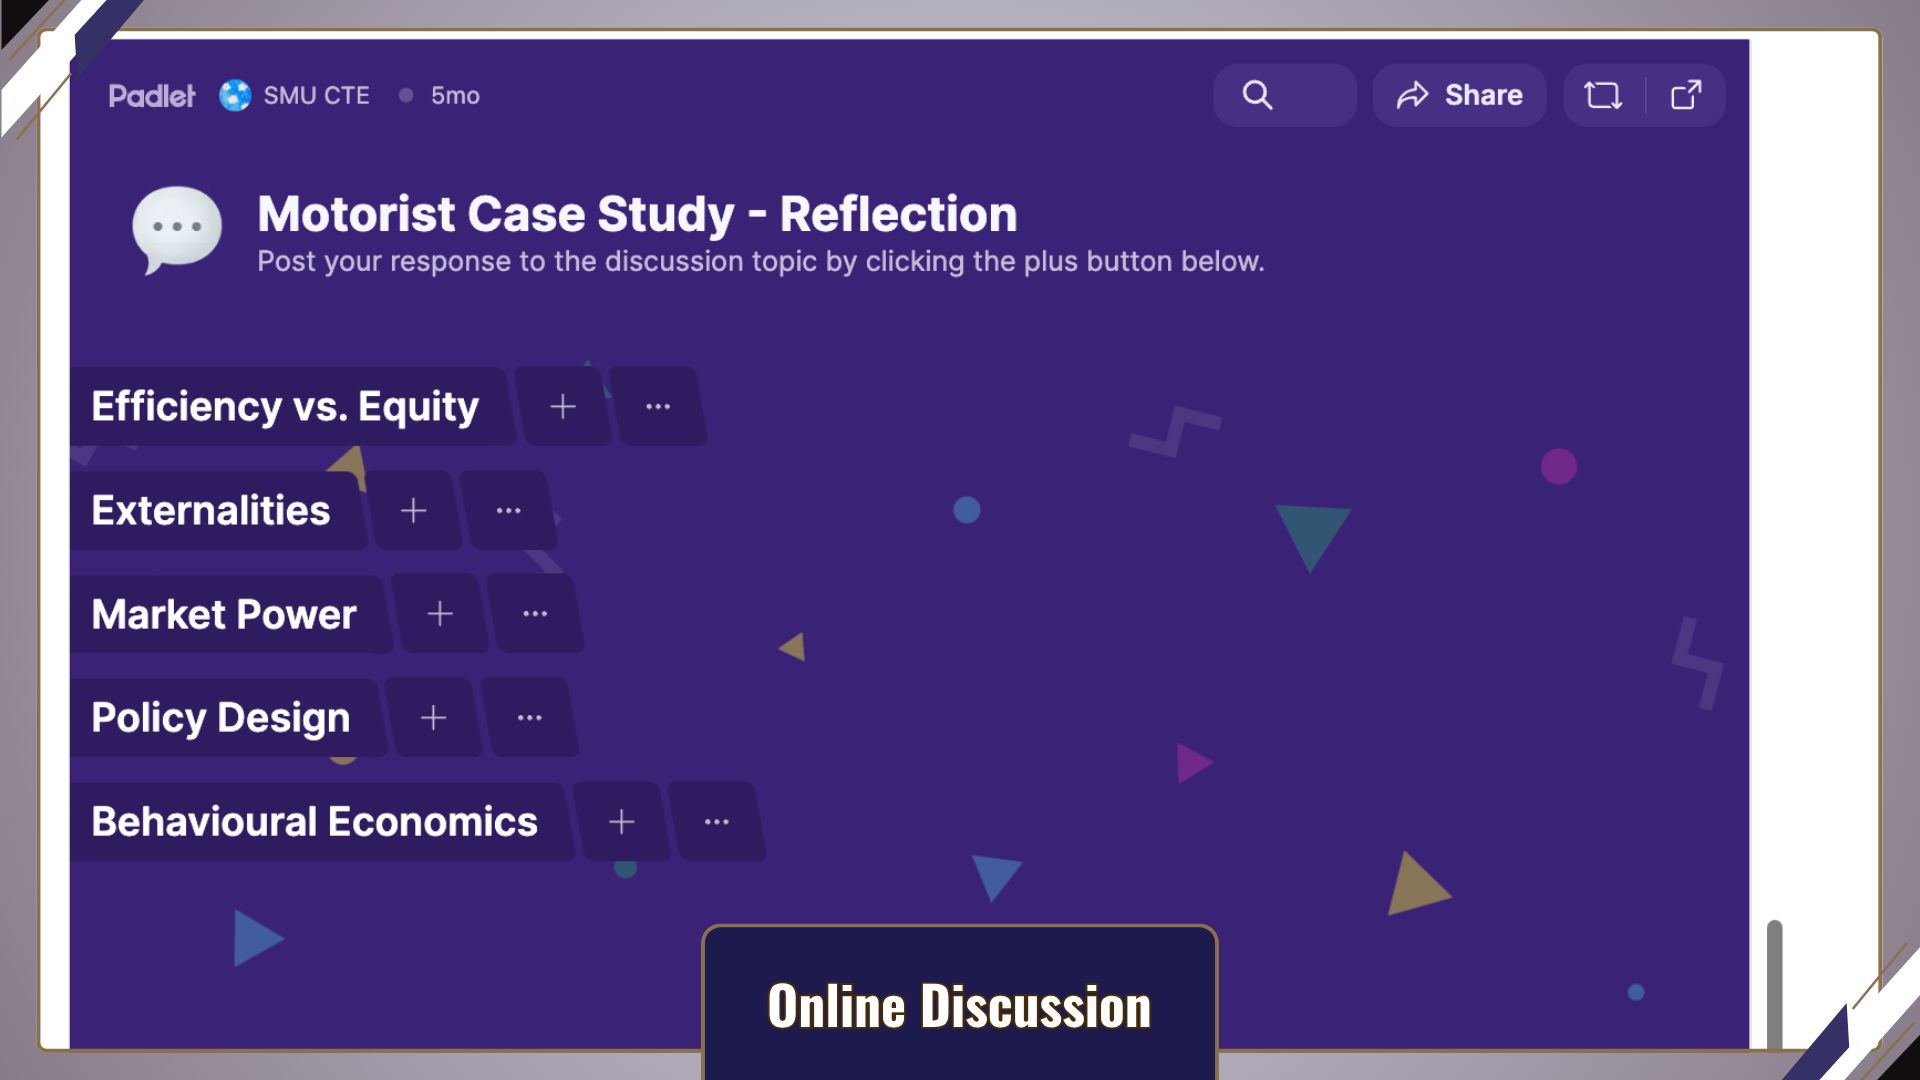Image resolution: width=1920 pixels, height=1080 pixels.
Task: Select the Externalities section title
Action: pos(210,510)
